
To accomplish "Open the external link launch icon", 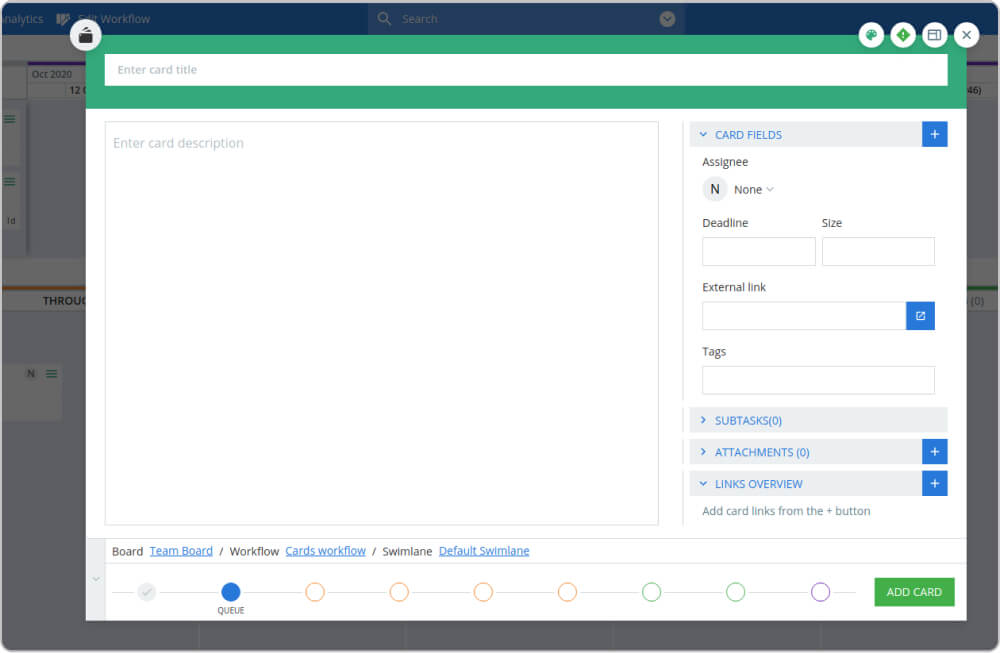I will pyautogui.click(x=920, y=316).
